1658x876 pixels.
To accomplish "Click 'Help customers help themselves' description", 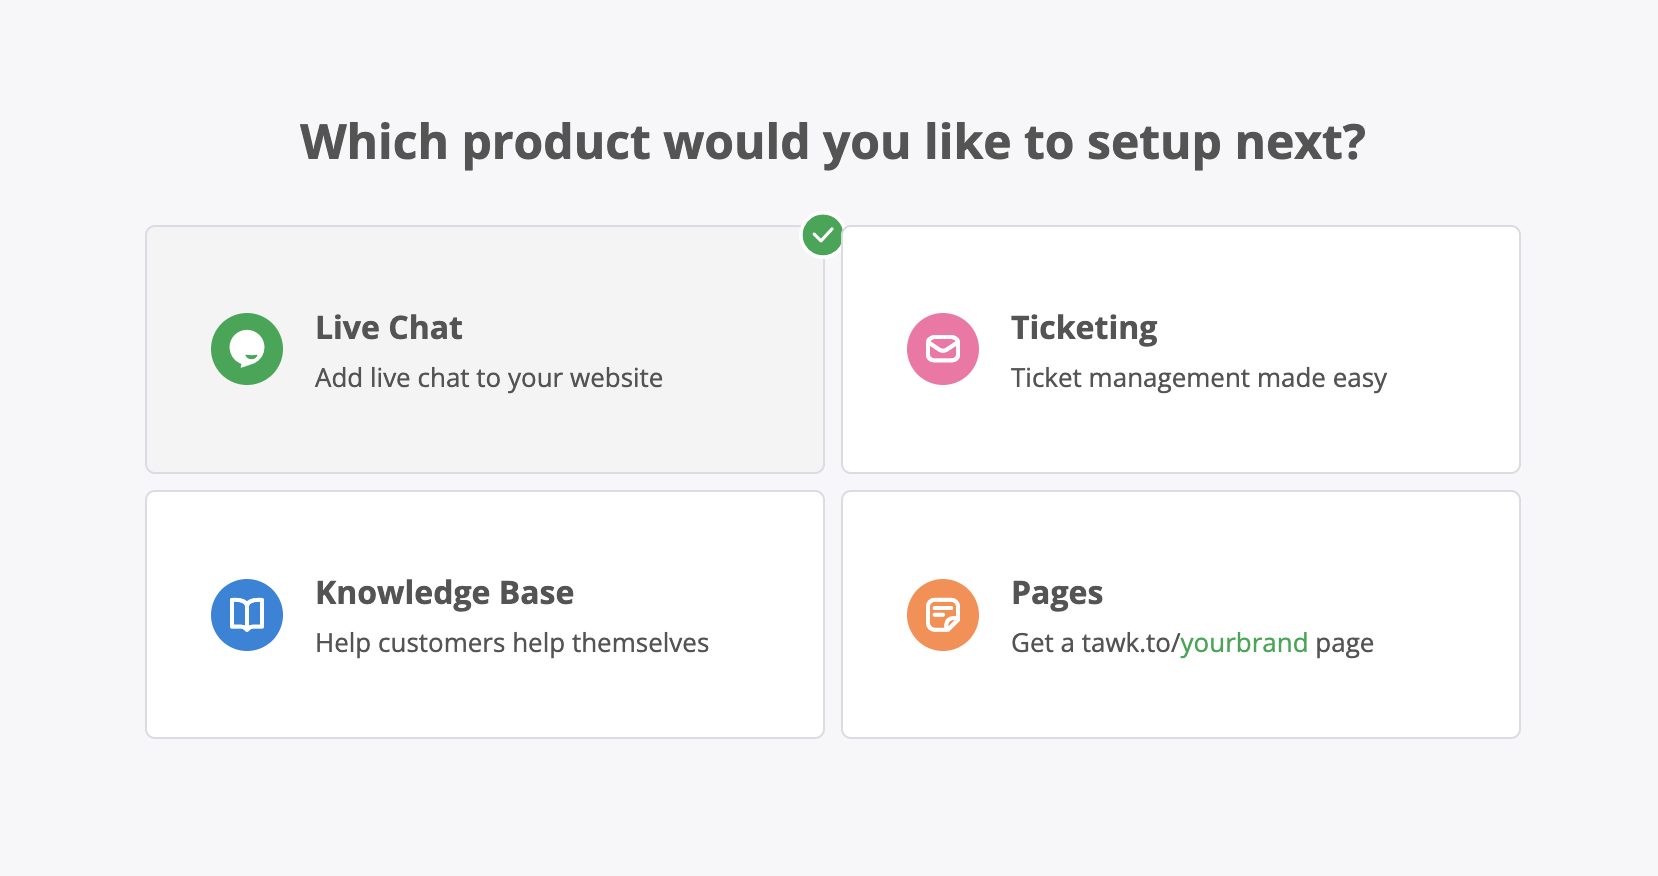I will pos(512,643).
